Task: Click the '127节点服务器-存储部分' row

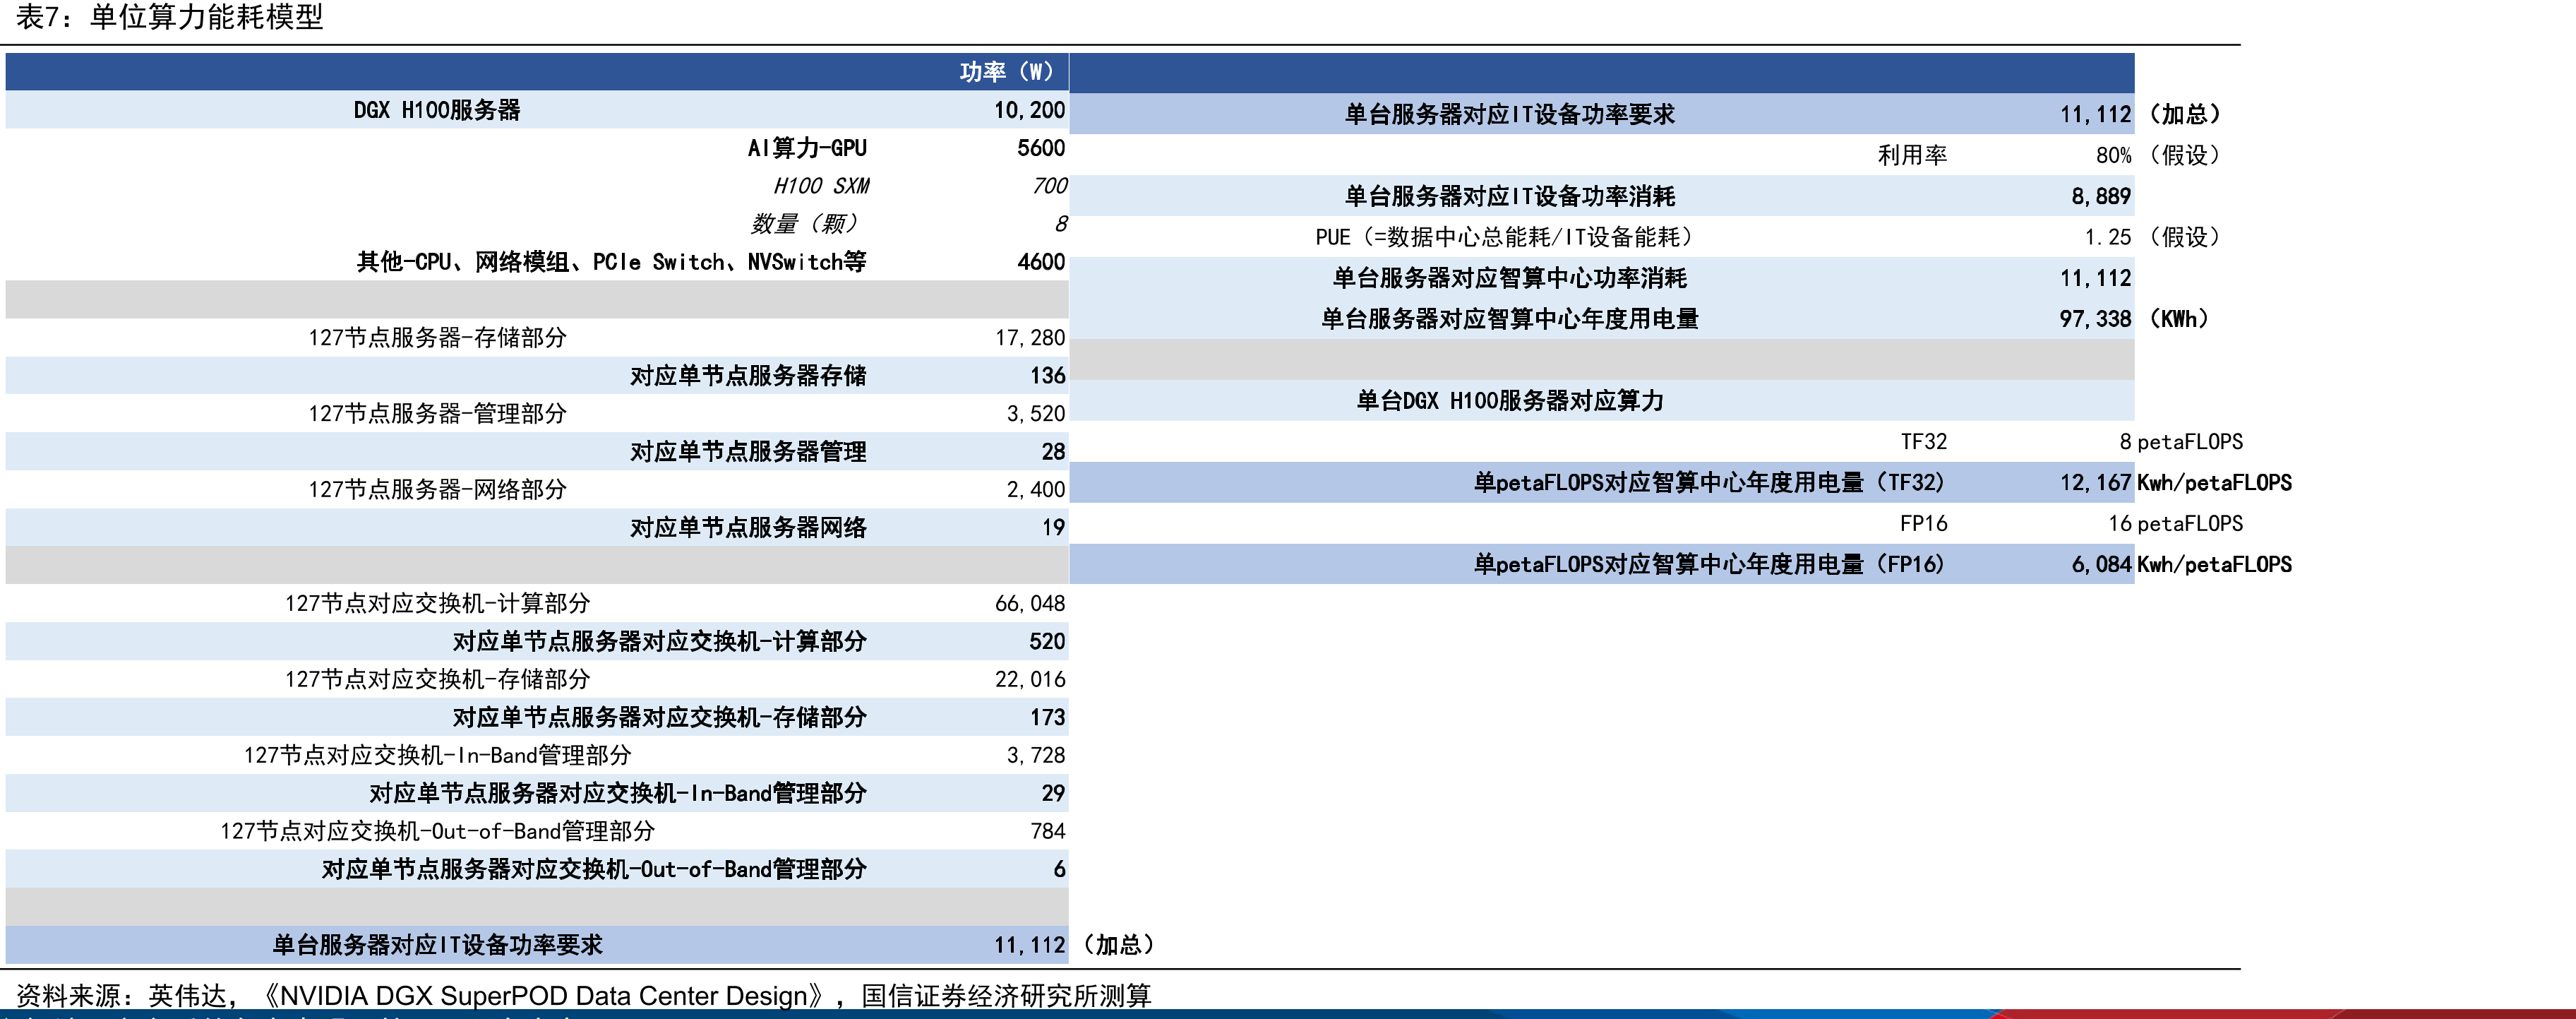Action: tap(537, 338)
